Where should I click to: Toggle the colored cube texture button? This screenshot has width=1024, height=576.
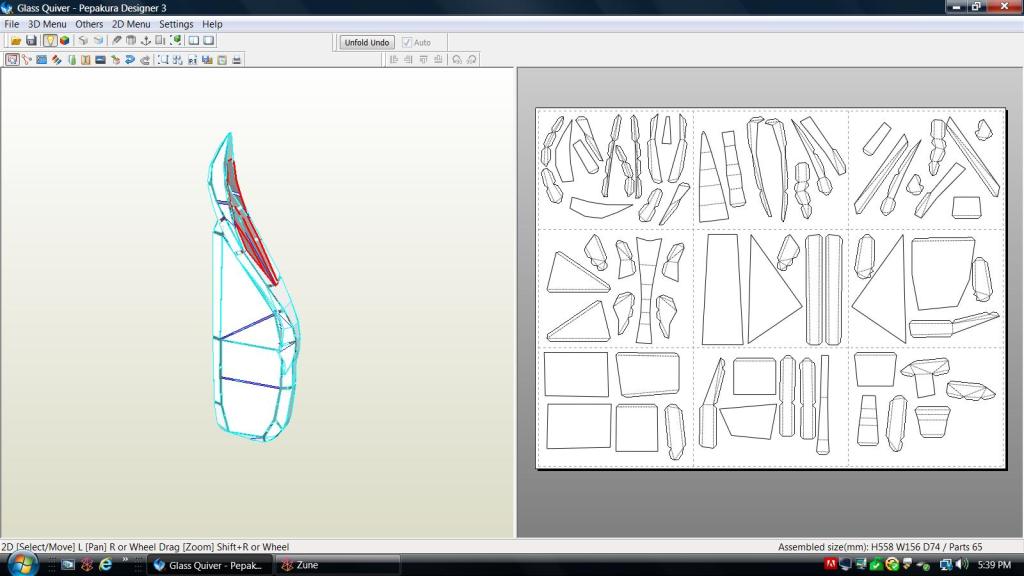[65, 40]
